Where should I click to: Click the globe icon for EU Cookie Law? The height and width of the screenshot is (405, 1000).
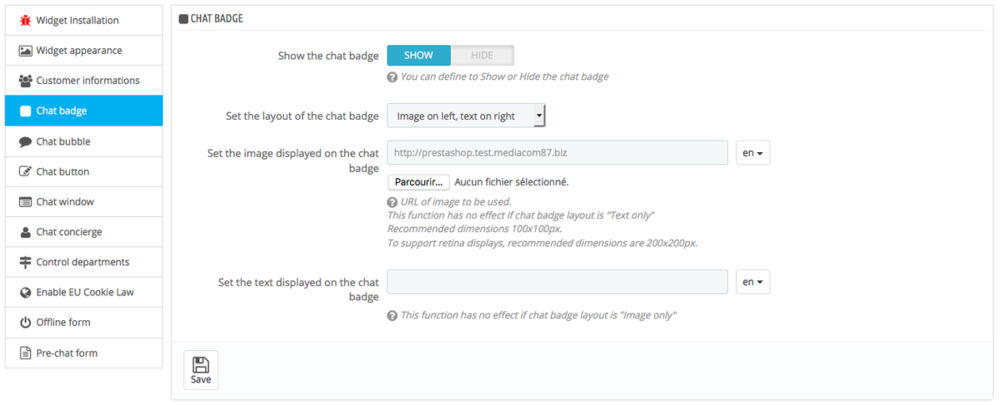[x=26, y=292]
